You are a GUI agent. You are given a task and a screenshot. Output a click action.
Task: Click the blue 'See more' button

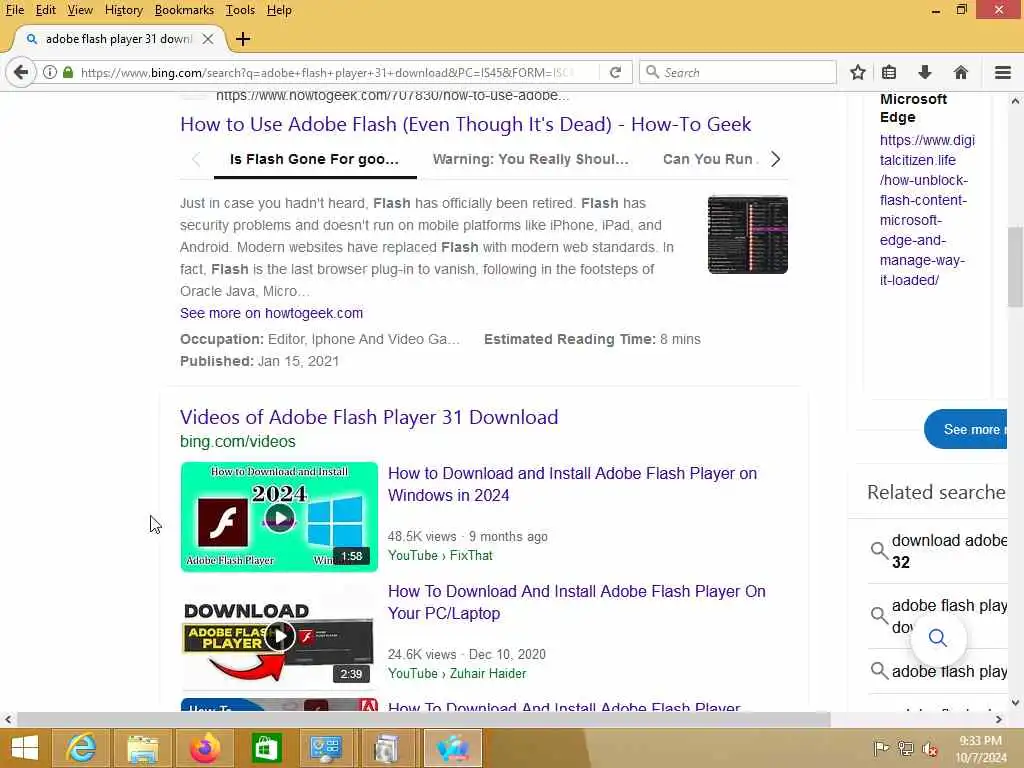pyautogui.click(x=966, y=429)
